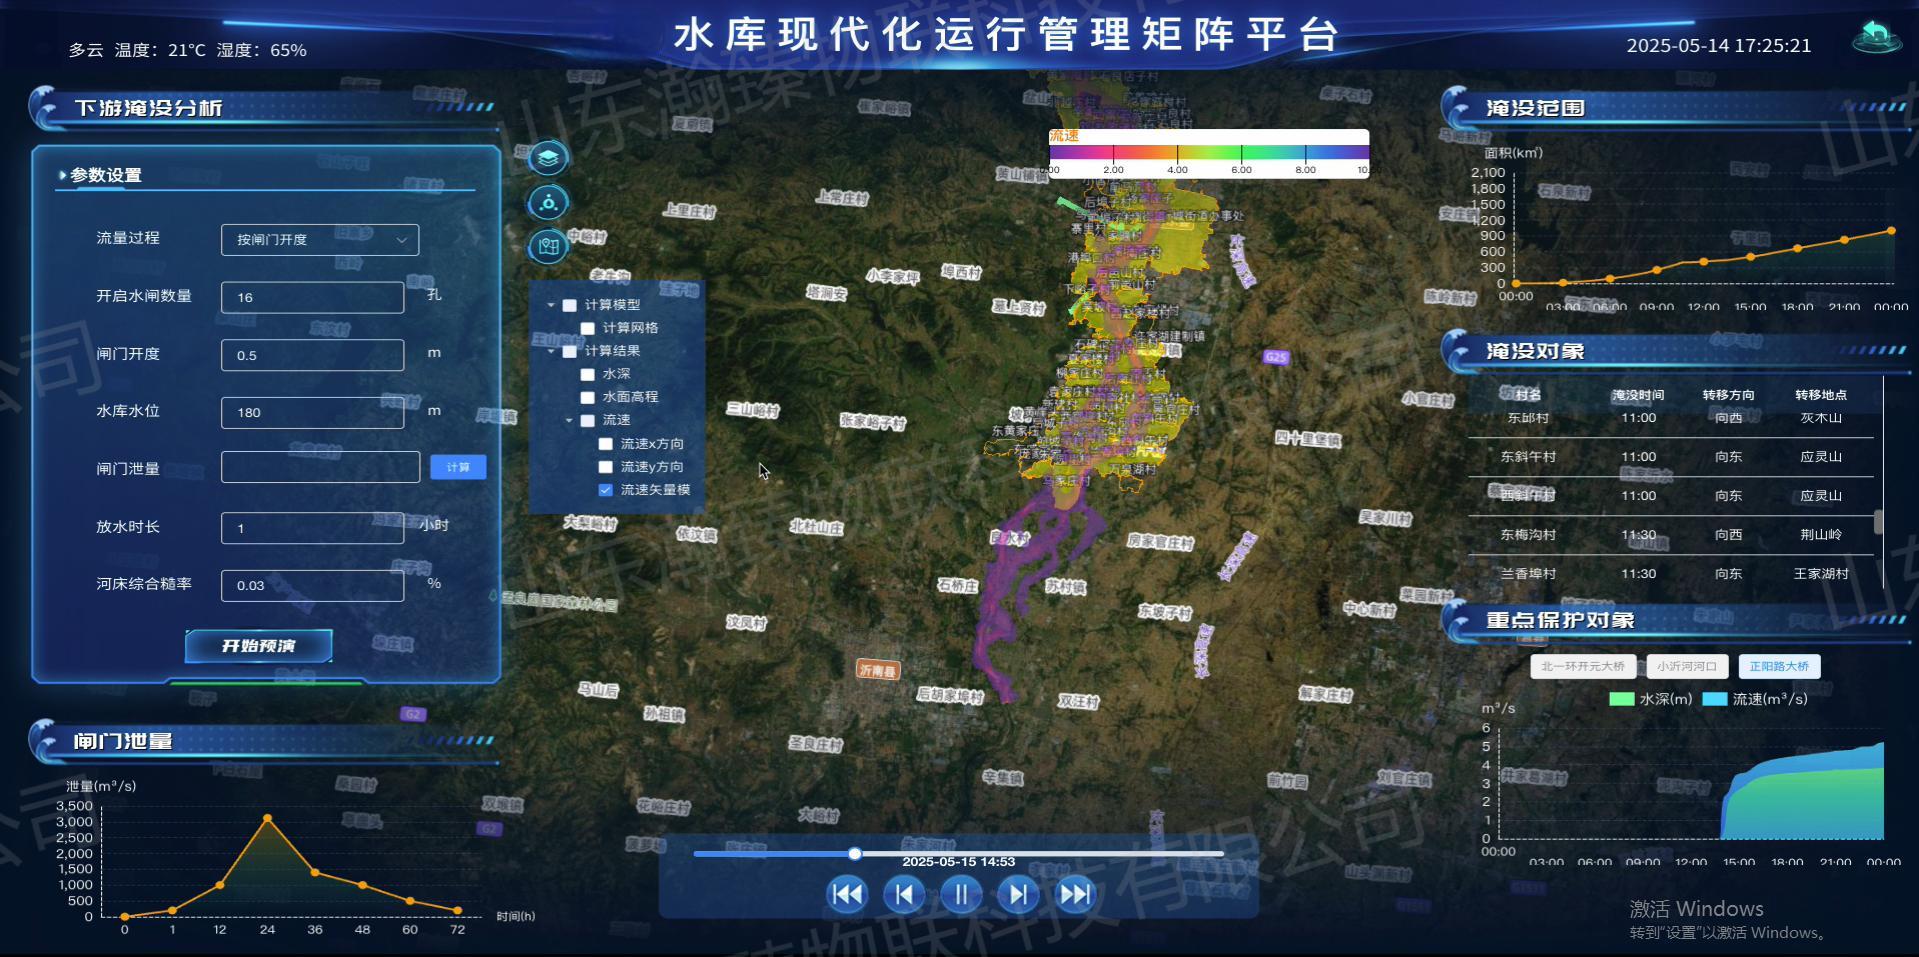Open the map layers stack icon
1919x957 pixels.
point(547,158)
